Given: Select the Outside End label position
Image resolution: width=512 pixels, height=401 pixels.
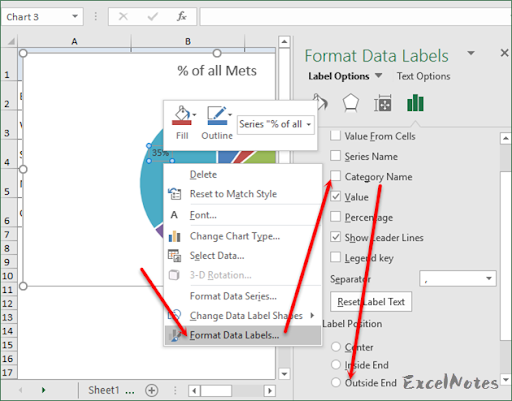Looking at the screenshot, I should coord(336,382).
